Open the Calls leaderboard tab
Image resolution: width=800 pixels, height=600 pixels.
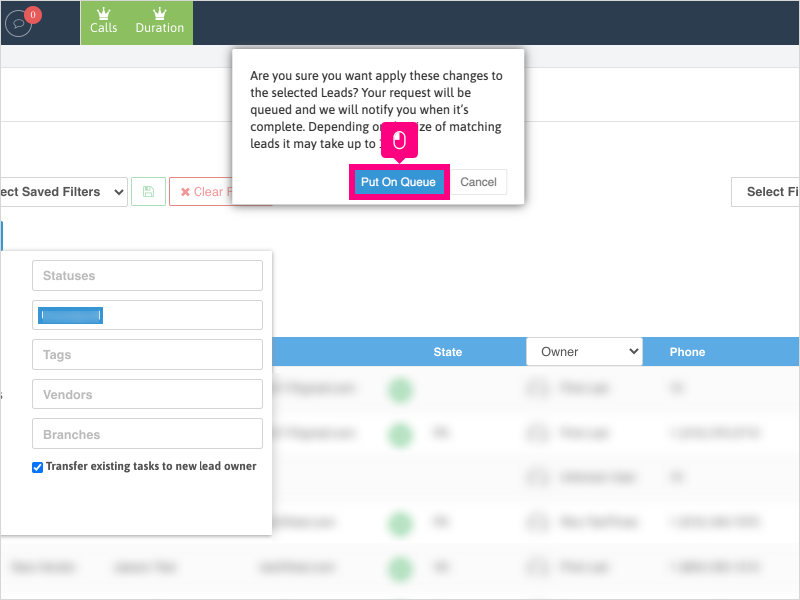[x=104, y=22]
